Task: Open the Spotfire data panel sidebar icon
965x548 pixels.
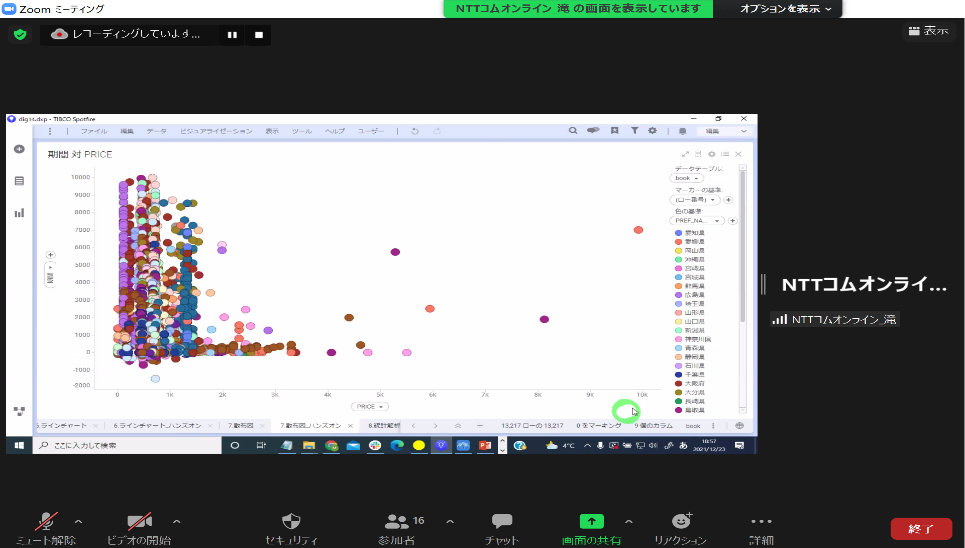Action: click(x=19, y=180)
